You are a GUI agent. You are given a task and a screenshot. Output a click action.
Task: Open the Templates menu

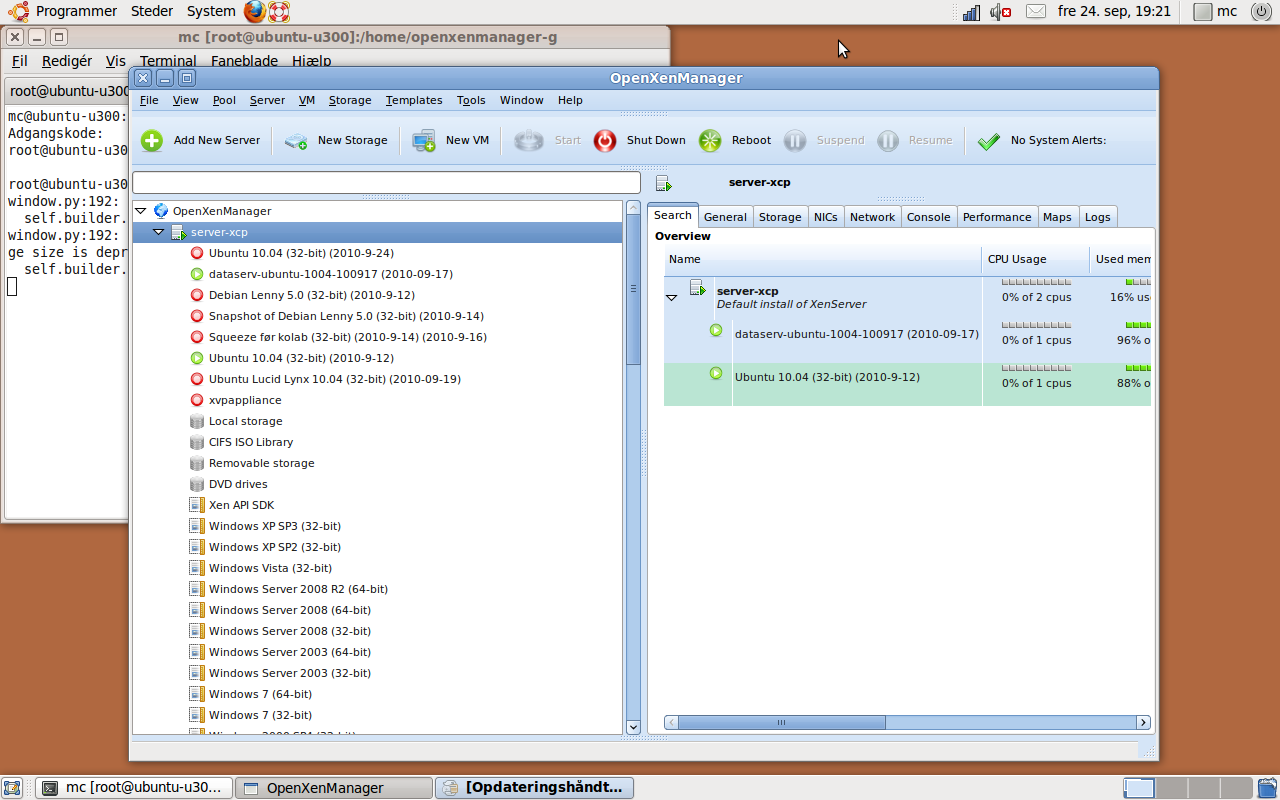[x=413, y=100]
